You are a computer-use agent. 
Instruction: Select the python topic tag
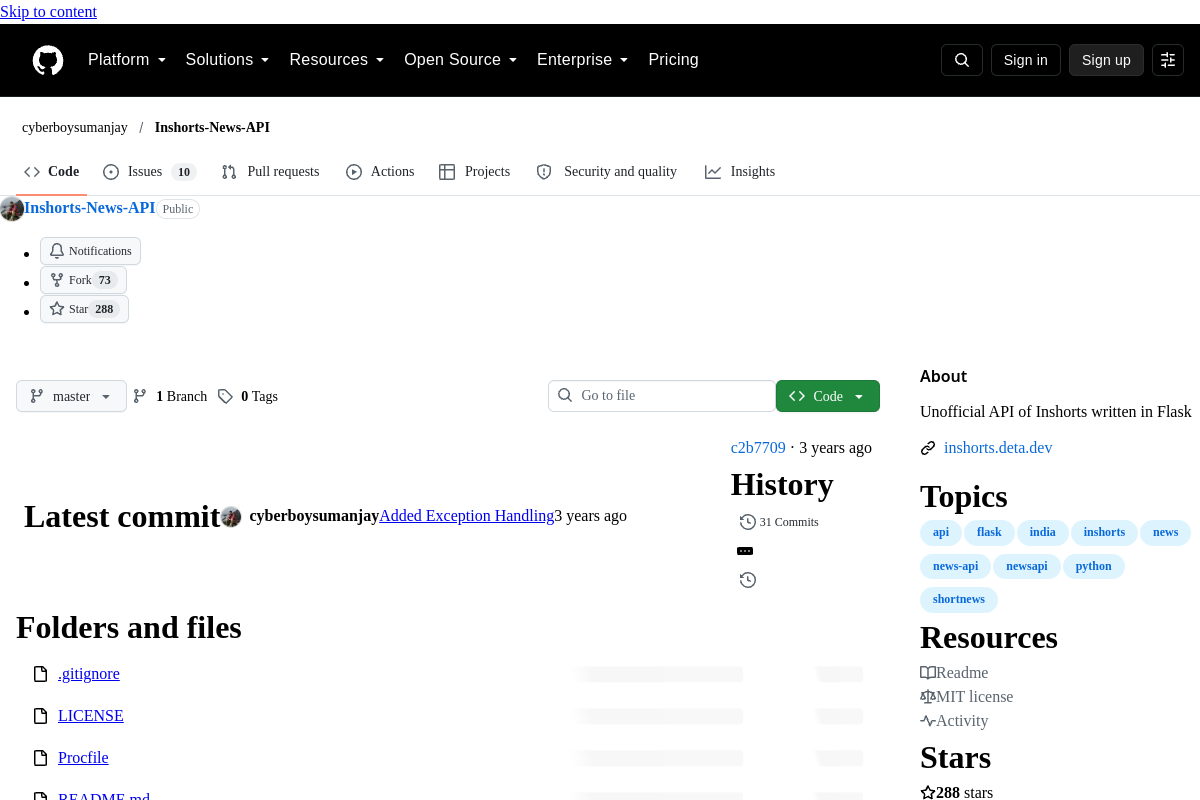tap(1094, 567)
